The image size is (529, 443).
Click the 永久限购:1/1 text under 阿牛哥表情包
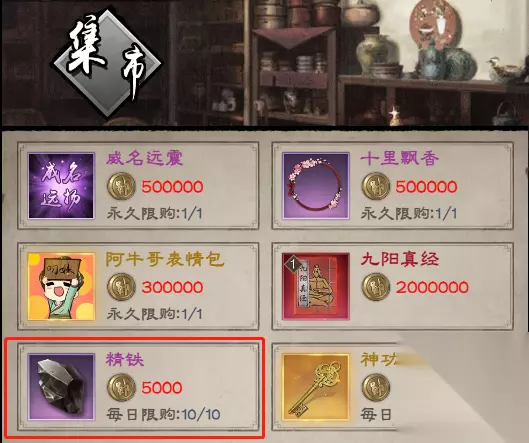(x=155, y=314)
